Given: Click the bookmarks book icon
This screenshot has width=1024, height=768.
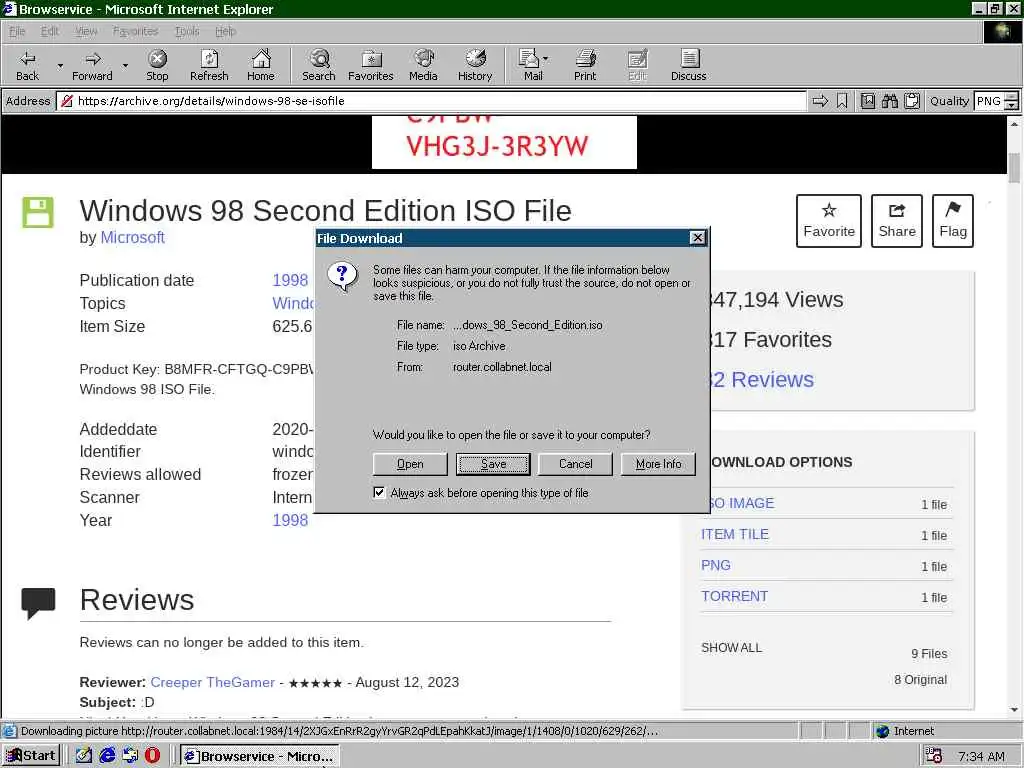Looking at the screenshot, I should [x=868, y=101].
